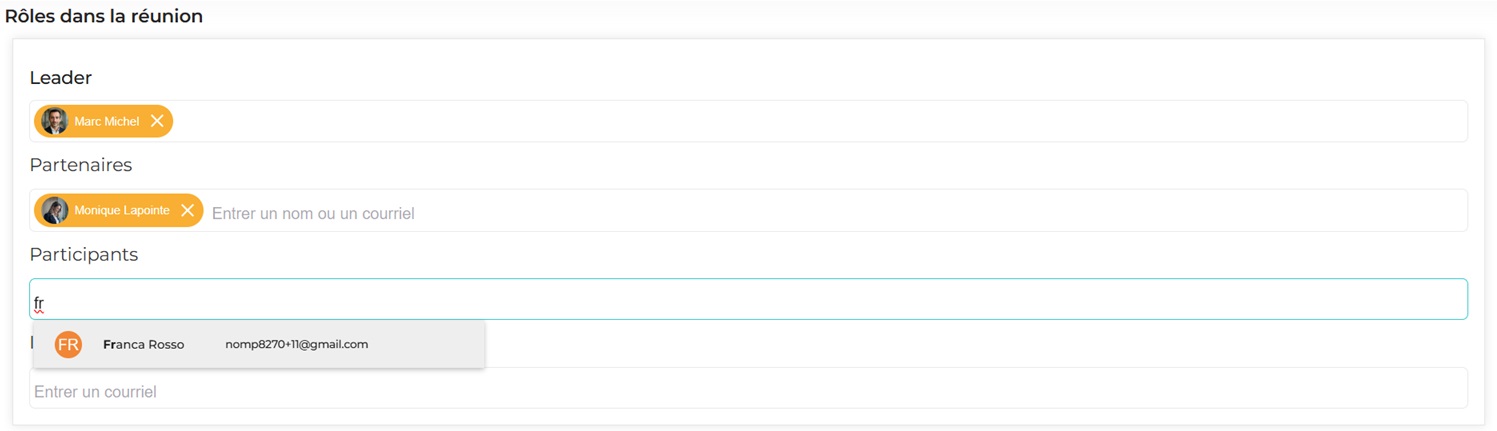Select the Marc Michel name chip
Viewport: 1497px width, 431px height.
(107, 121)
